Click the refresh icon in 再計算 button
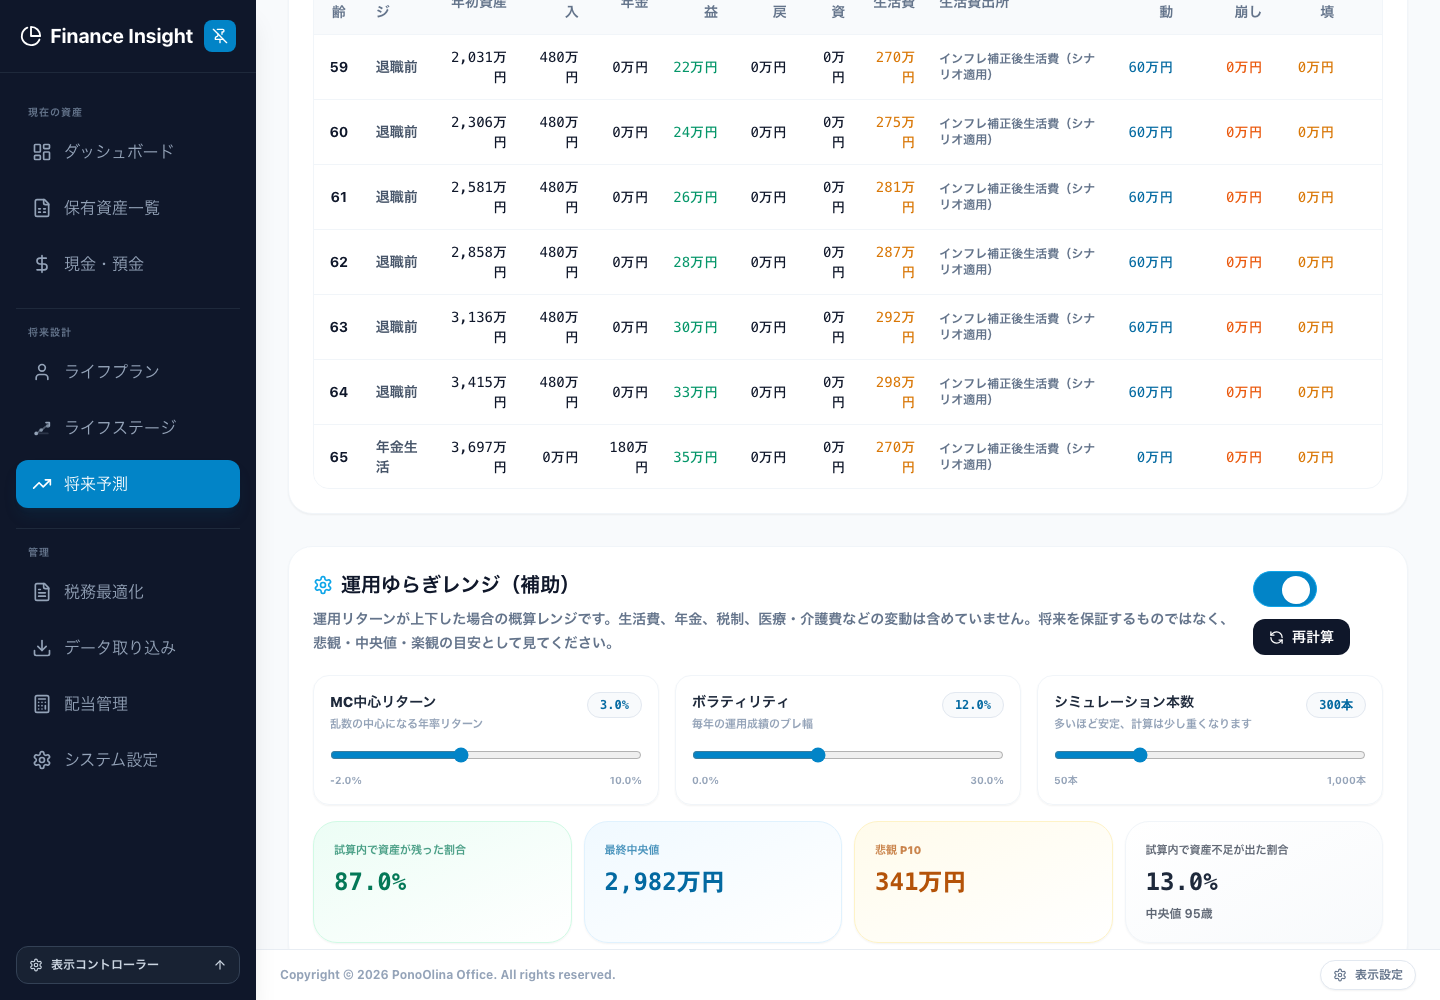This screenshot has height=1000, width=1440. 1276,637
